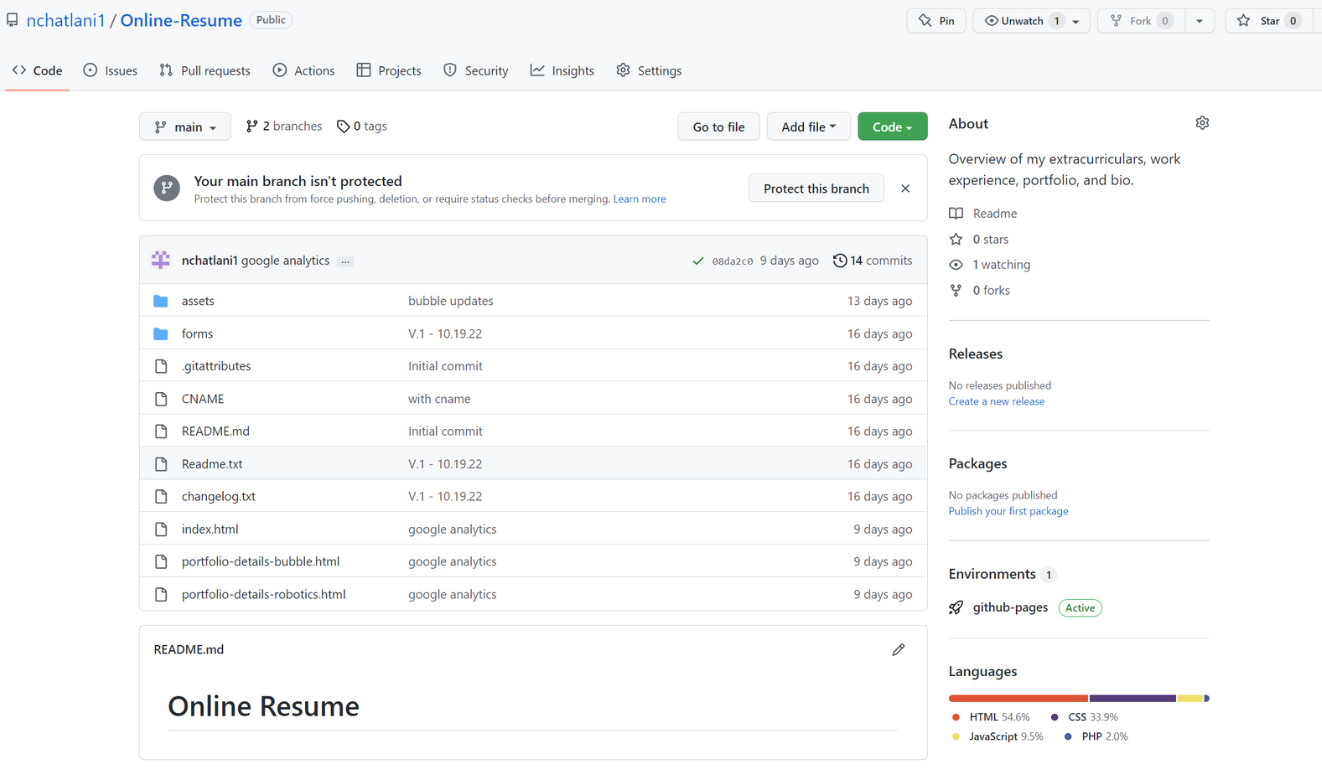The height and width of the screenshot is (780, 1322).
Task: Click the PHP 2.0% language entry
Action: 1096,737
